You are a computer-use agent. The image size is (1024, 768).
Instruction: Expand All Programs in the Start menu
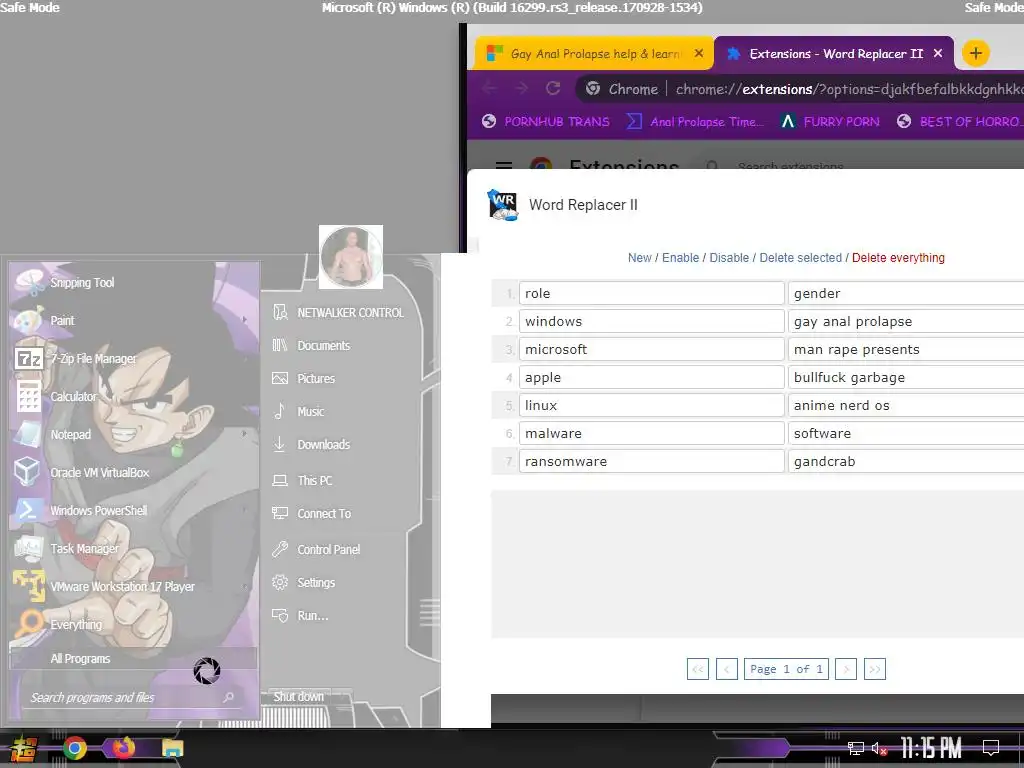tap(133, 659)
